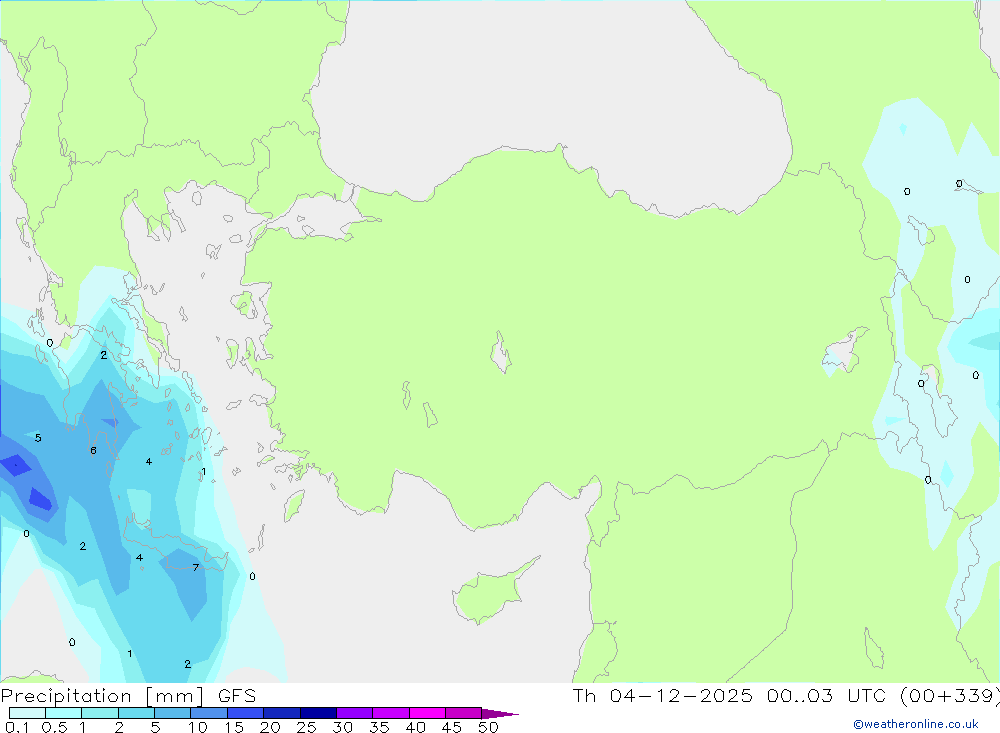Click the precipitation value '6' on the map

[x=93, y=450]
